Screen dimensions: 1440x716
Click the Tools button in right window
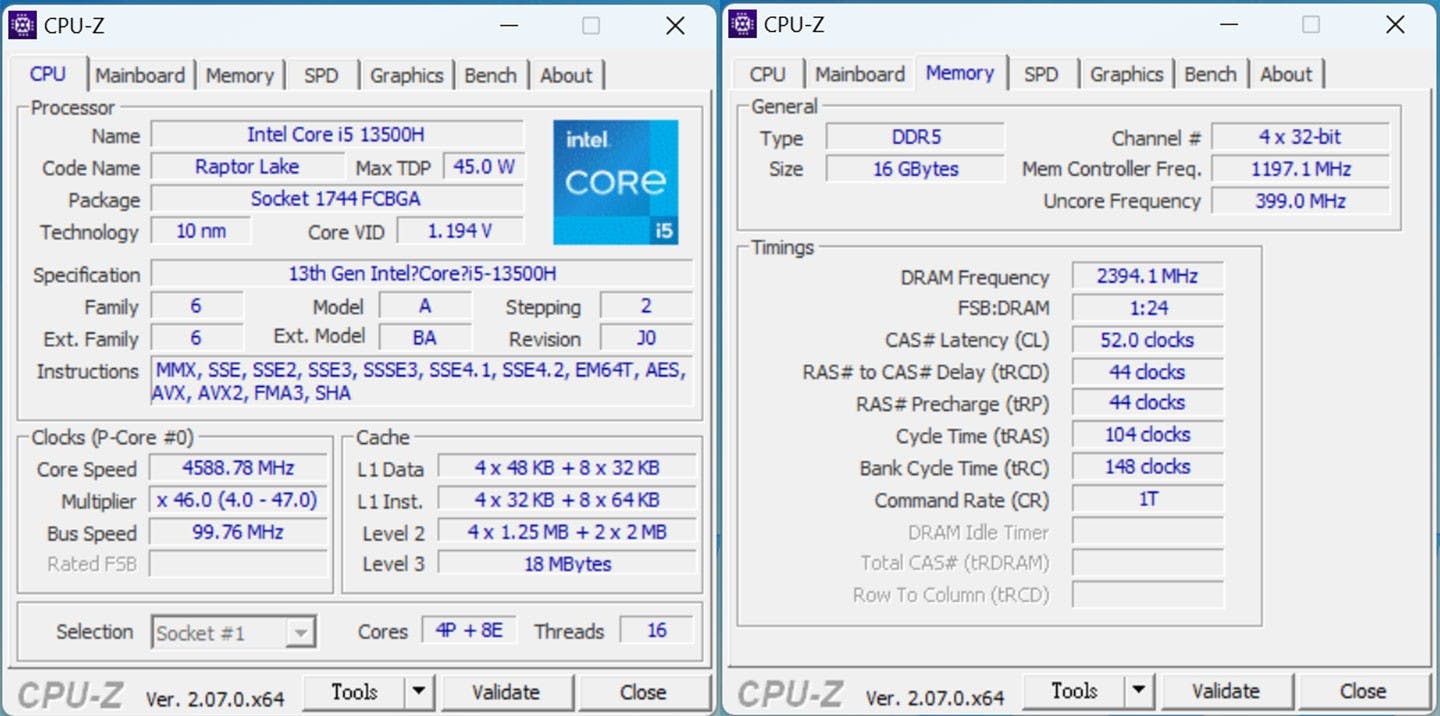pos(1075,691)
